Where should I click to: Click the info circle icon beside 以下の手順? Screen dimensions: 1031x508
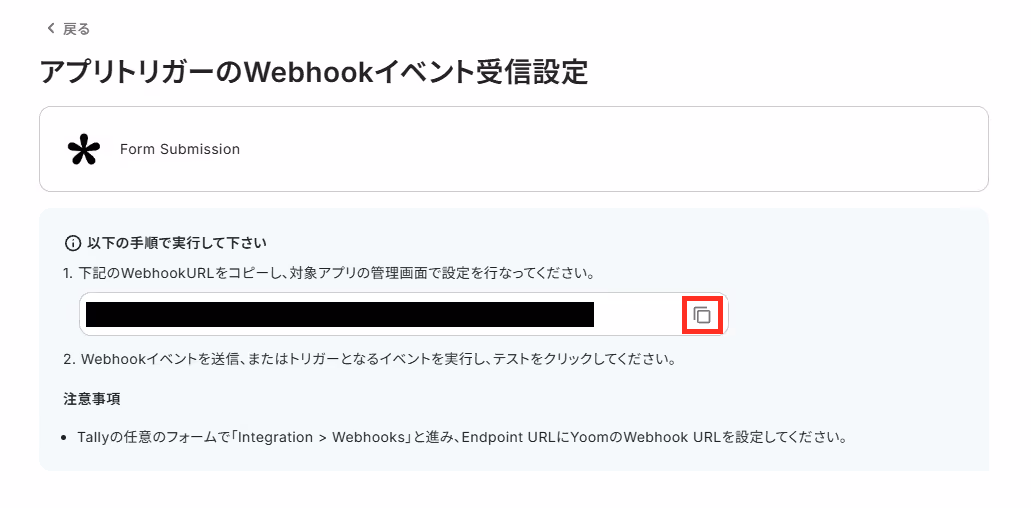[x=72, y=243]
